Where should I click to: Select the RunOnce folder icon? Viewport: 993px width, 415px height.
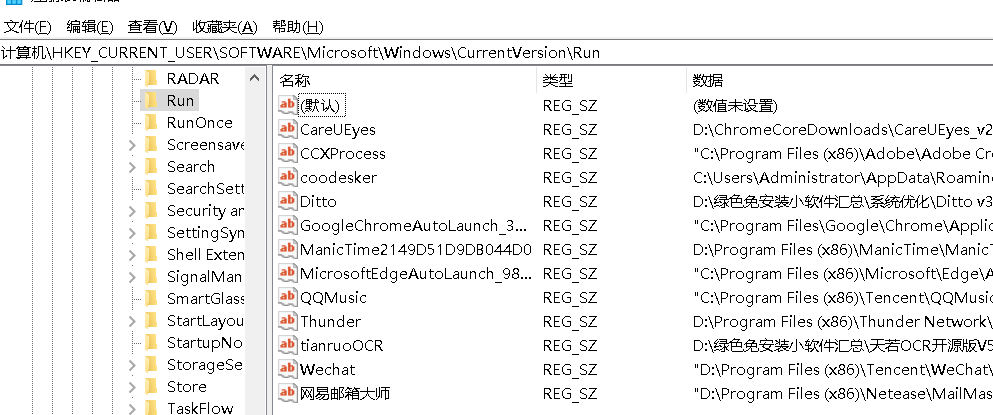tap(151, 122)
